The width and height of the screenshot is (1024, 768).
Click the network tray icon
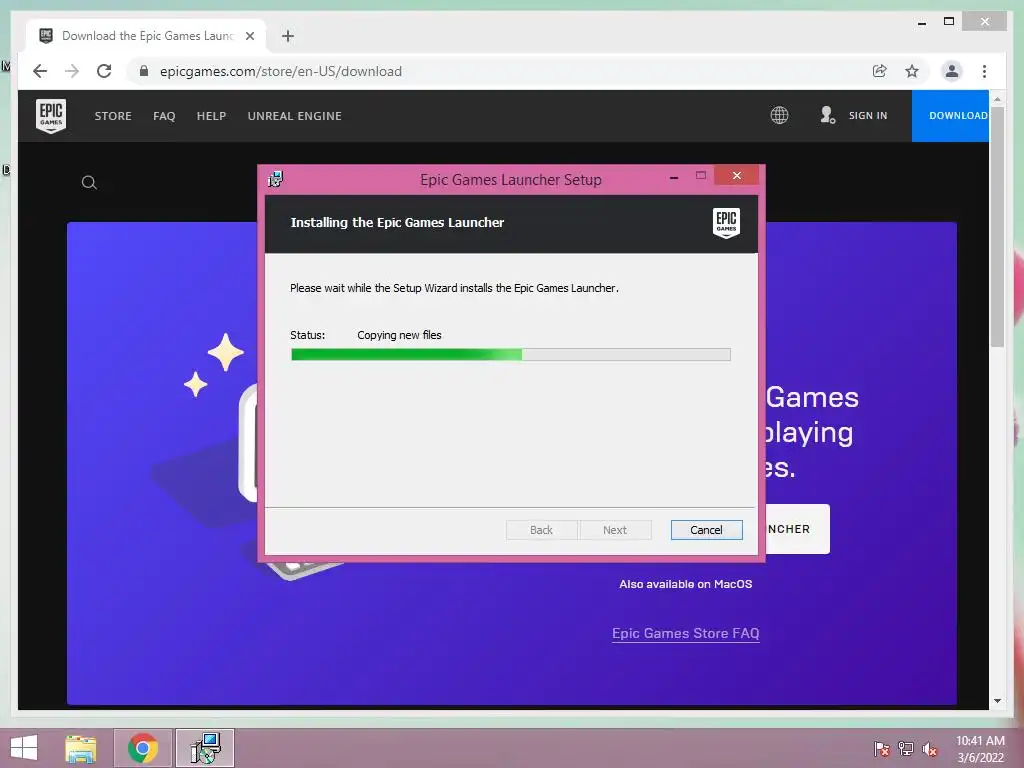tap(906, 749)
